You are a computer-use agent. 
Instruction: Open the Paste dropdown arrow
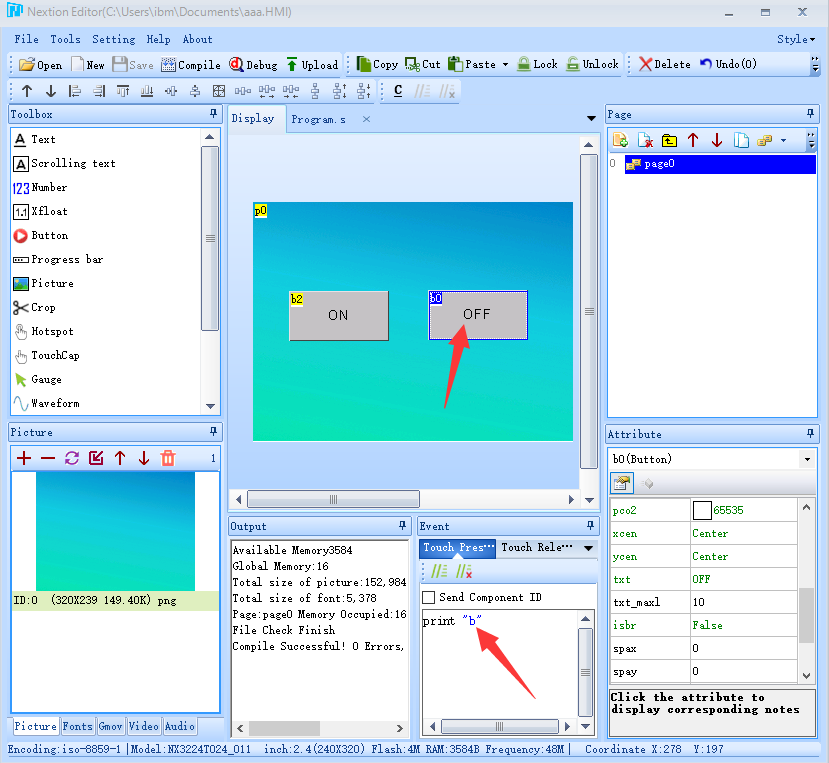pos(505,65)
